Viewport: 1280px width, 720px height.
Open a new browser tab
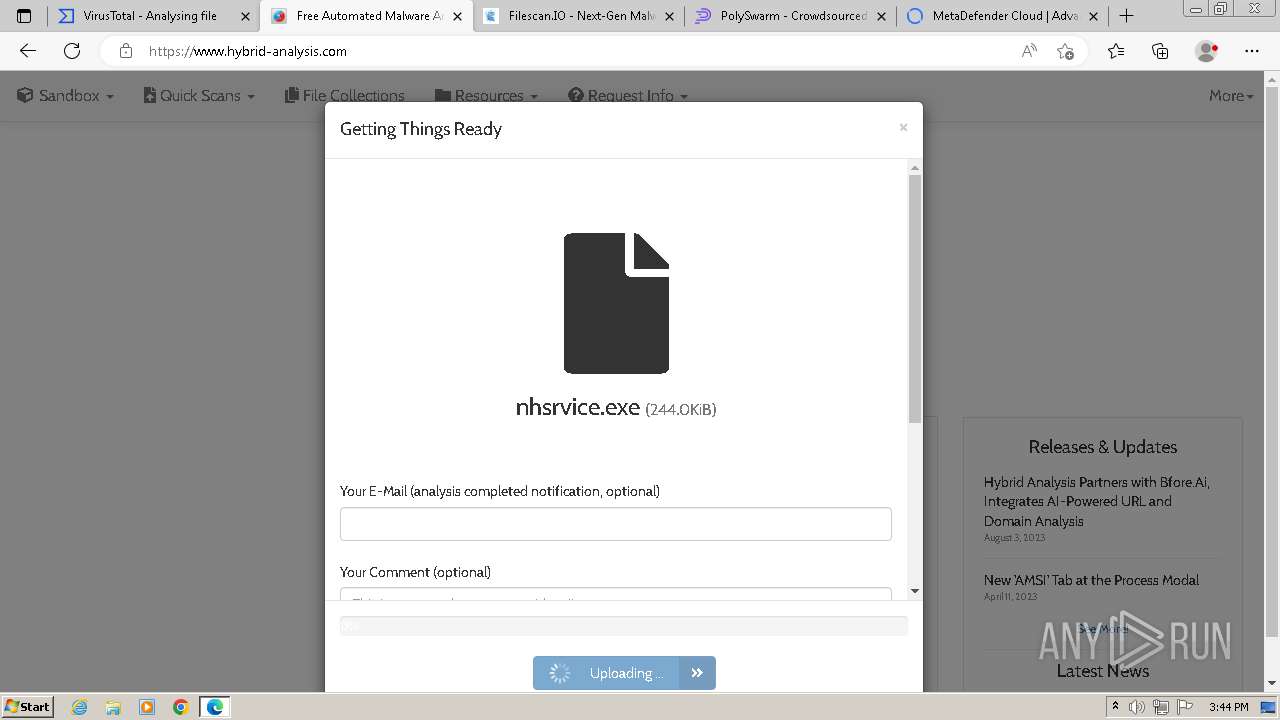tap(1126, 16)
